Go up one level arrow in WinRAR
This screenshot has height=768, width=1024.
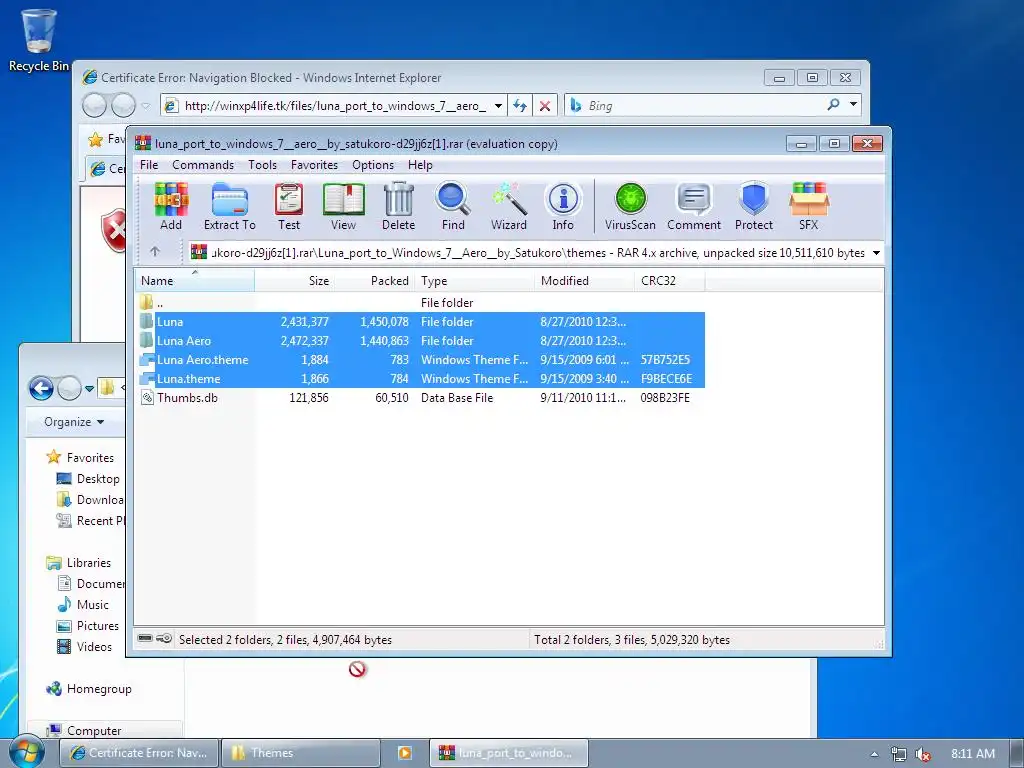[x=155, y=251]
